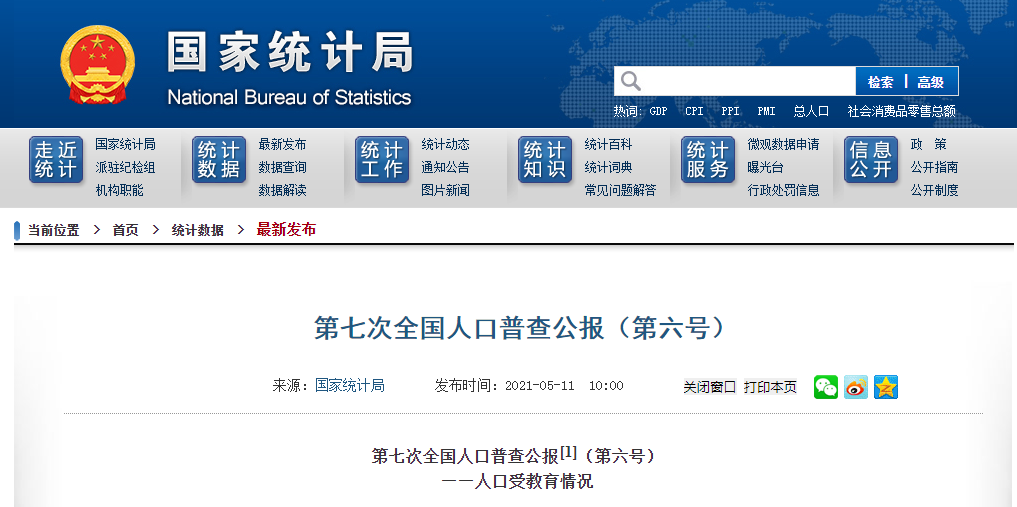Open the 走近统计 section tile
This screenshot has width=1017, height=507.
pyautogui.click(x=56, y=159)
